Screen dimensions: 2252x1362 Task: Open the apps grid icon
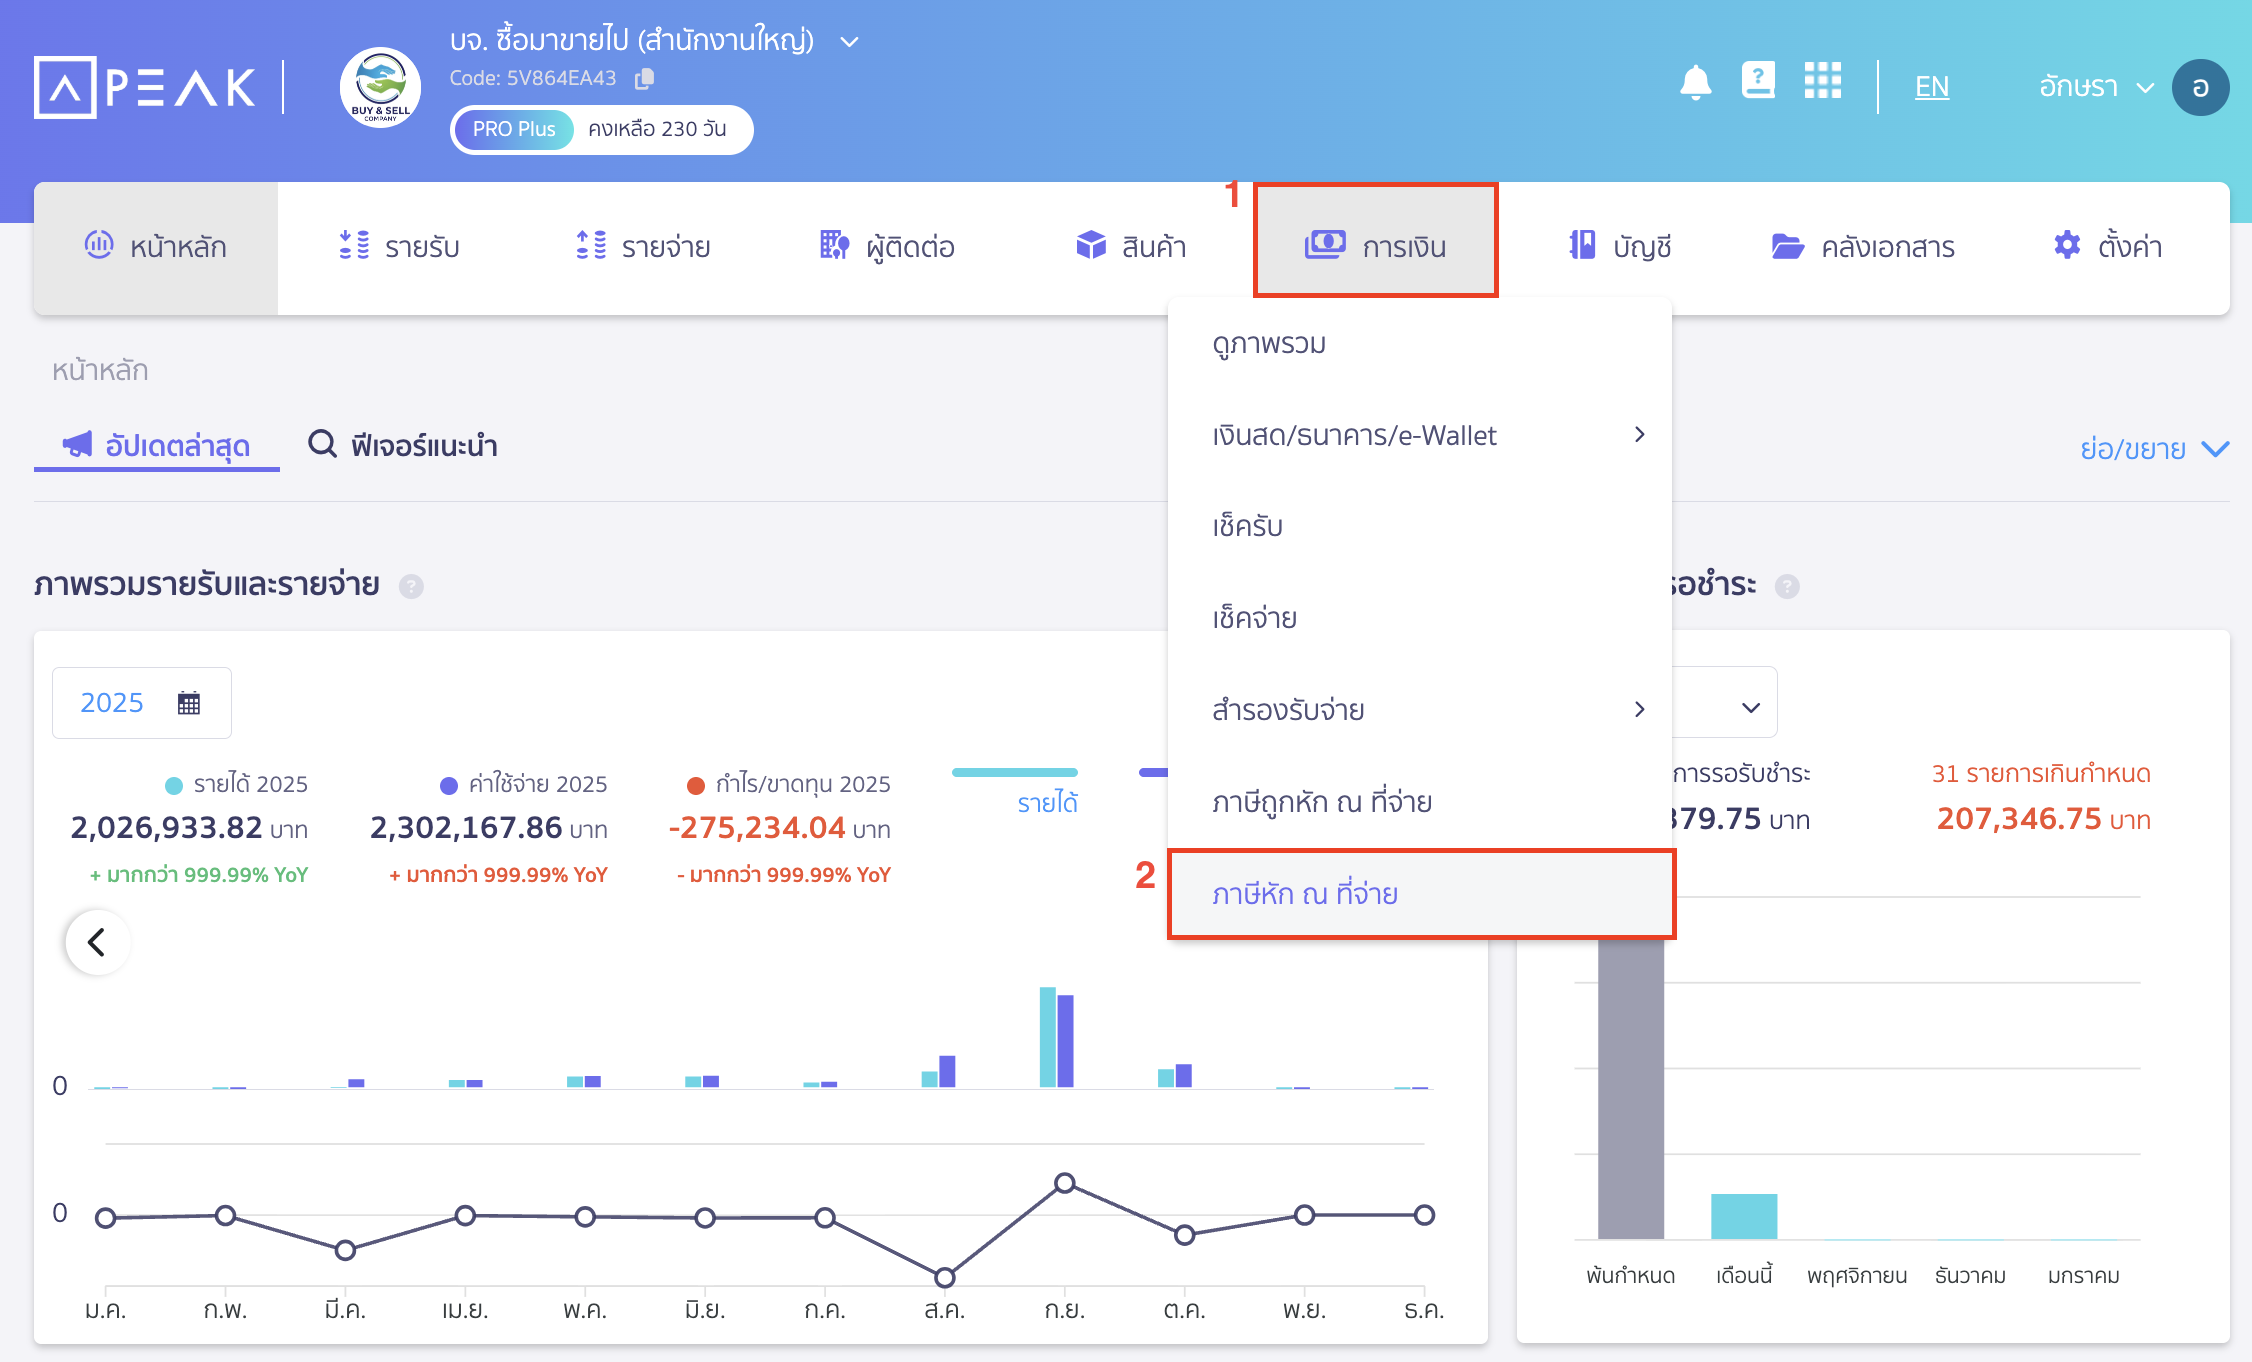click(x=1822, y=80)
